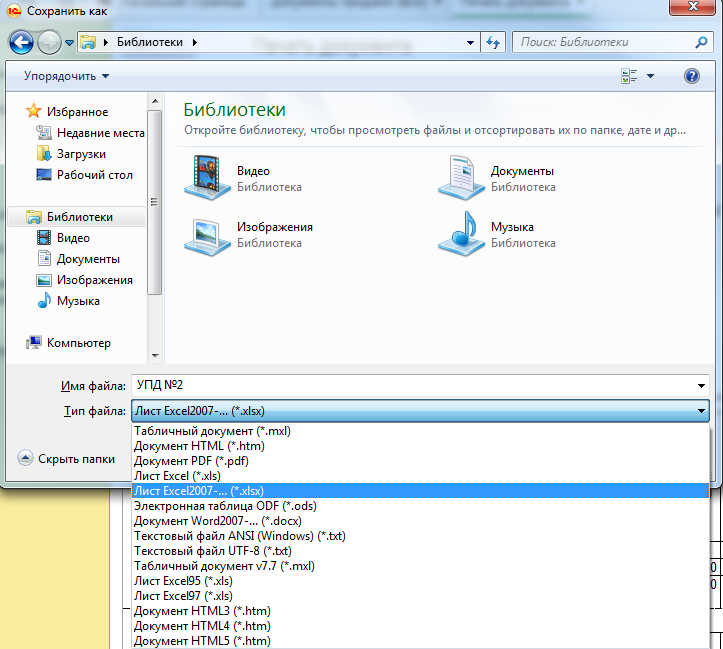Select the Документы library icon in main pane

tap(461, 177)
